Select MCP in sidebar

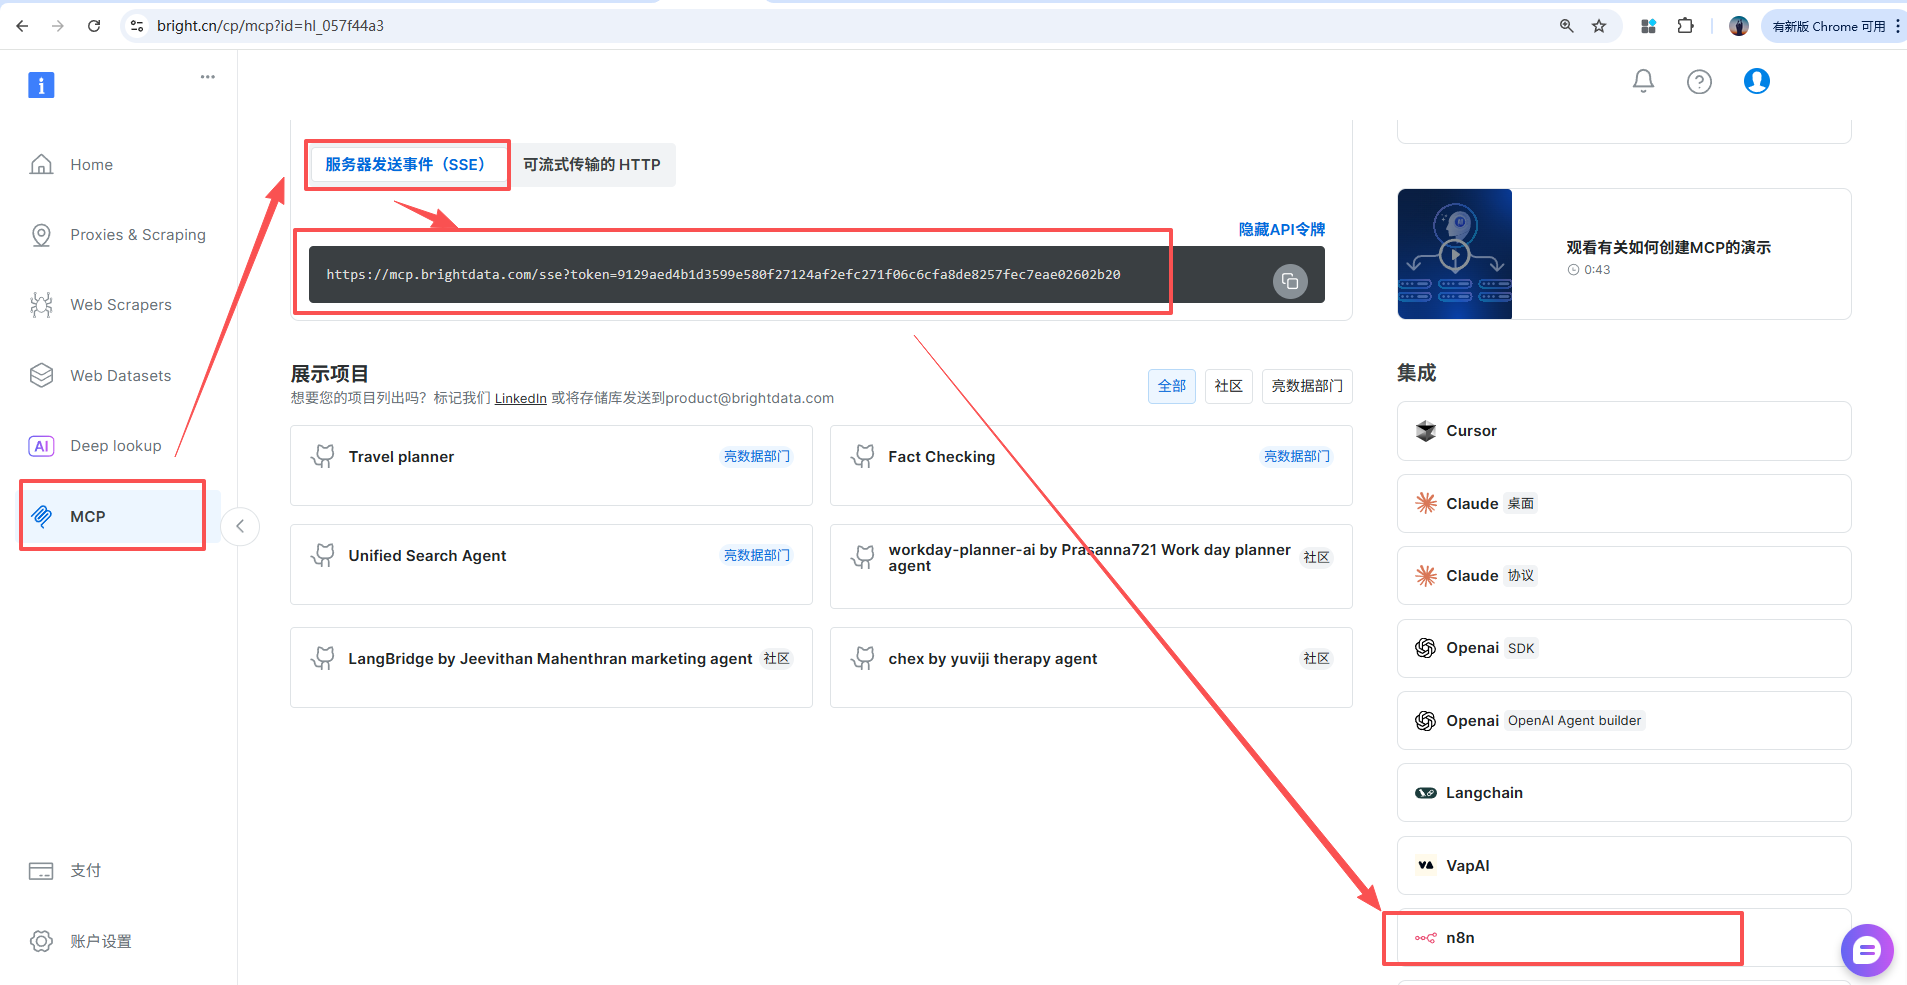(x=120, y=516)
